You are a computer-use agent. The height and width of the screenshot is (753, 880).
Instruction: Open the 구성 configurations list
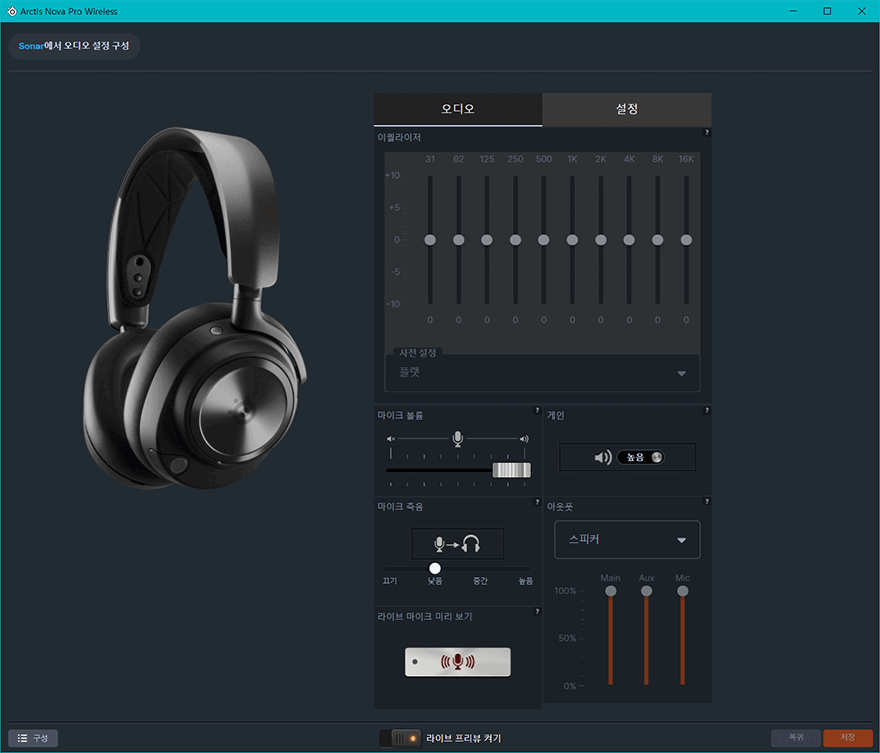coord(34,738)
